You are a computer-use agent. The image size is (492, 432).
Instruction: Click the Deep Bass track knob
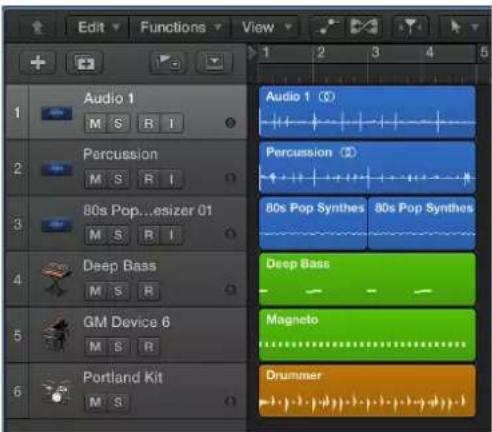230,289
